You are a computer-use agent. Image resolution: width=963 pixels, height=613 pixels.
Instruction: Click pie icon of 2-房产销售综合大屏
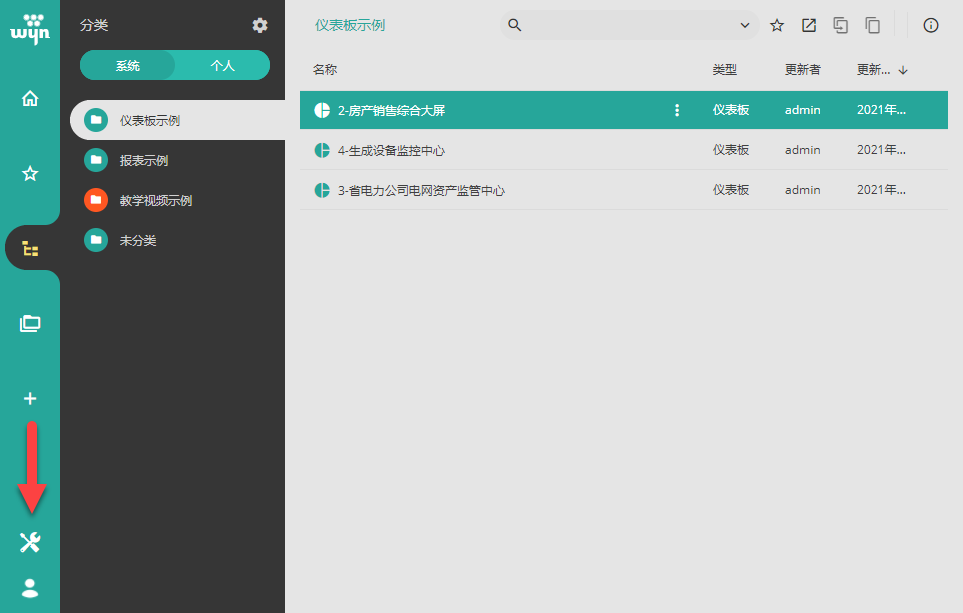click(x=322, y=110)
